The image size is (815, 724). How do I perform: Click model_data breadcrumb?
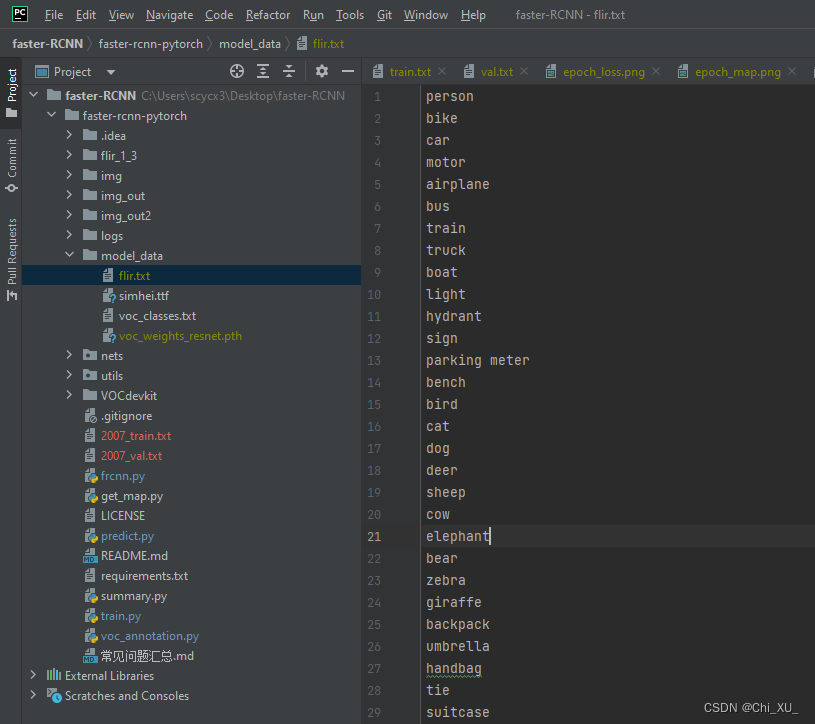tap(250, 44)
